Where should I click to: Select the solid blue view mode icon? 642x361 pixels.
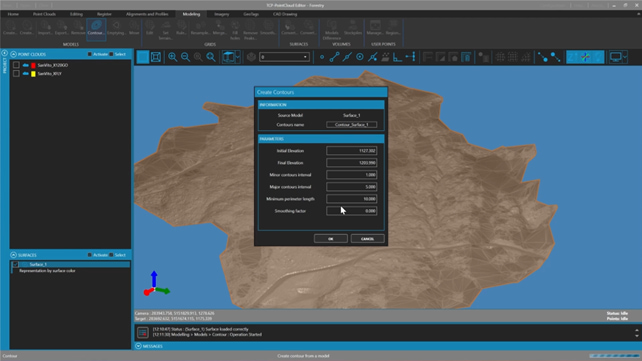tap(142, 57)
